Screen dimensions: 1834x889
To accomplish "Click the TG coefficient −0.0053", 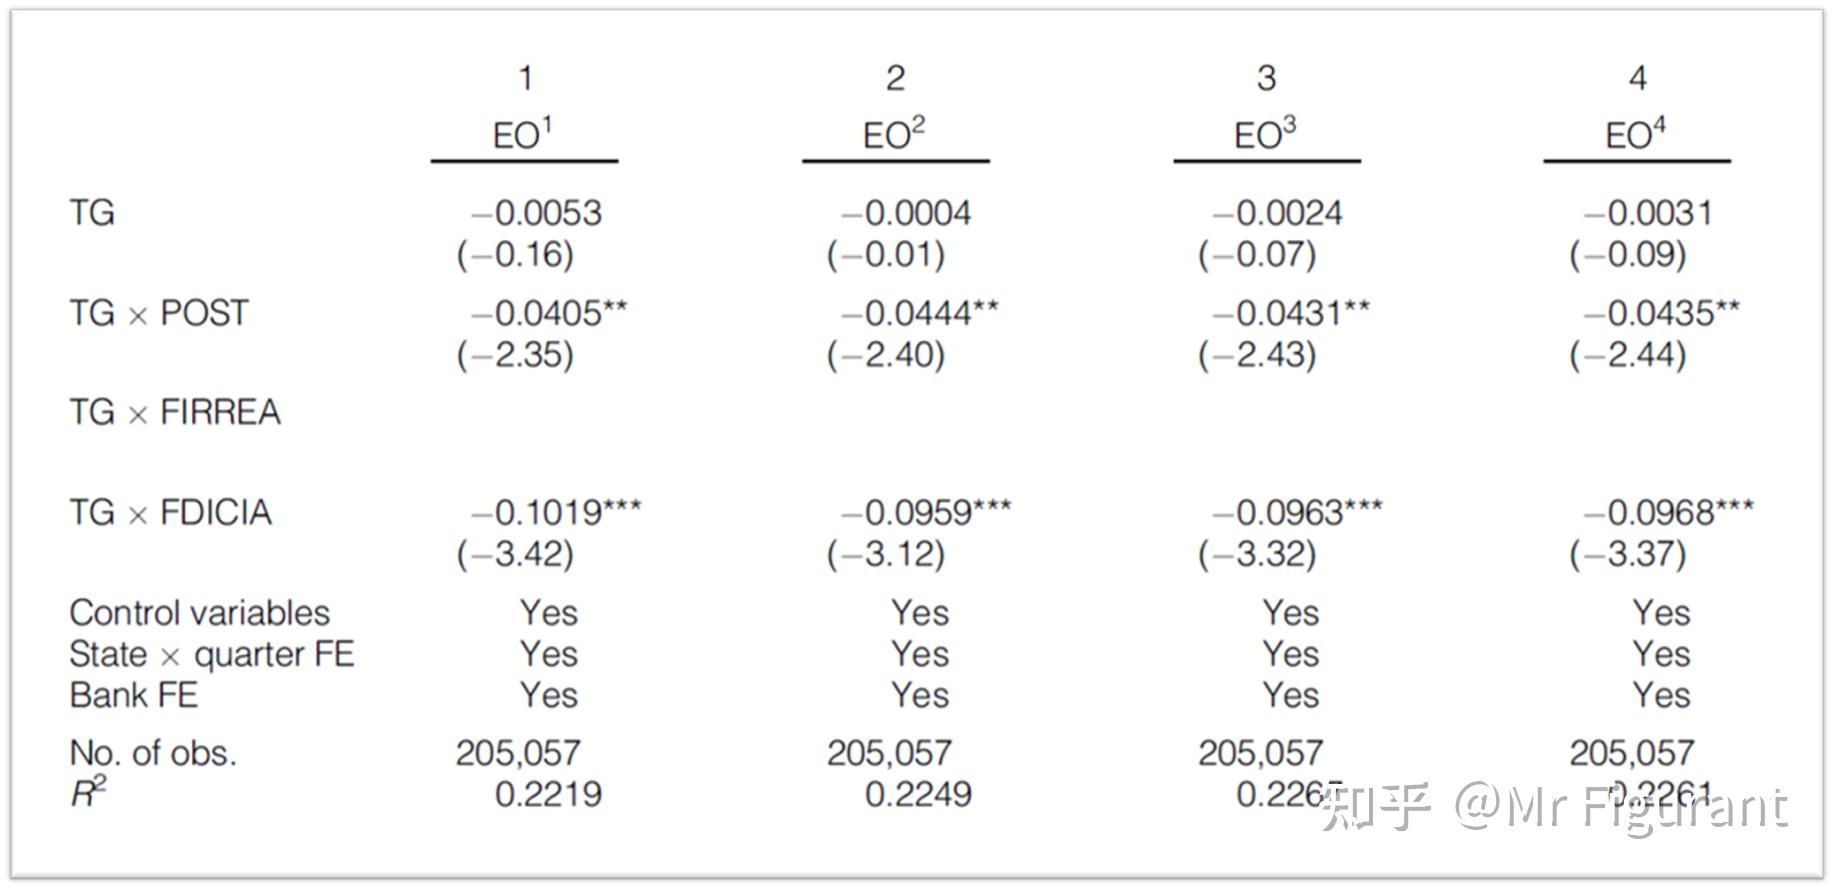I will [x=536, y=213].
